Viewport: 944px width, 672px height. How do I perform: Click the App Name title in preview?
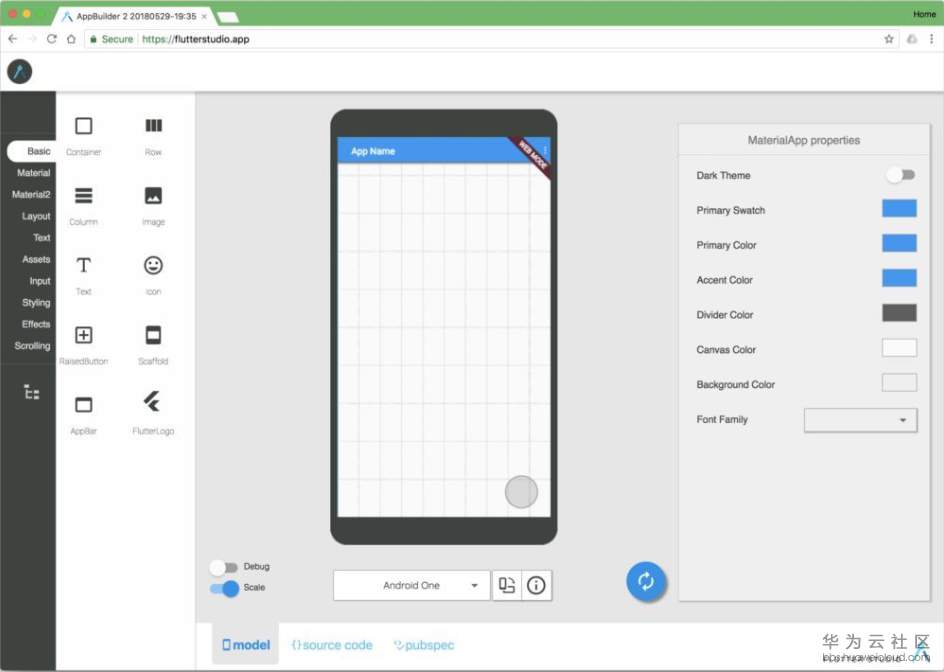(373, 151)
